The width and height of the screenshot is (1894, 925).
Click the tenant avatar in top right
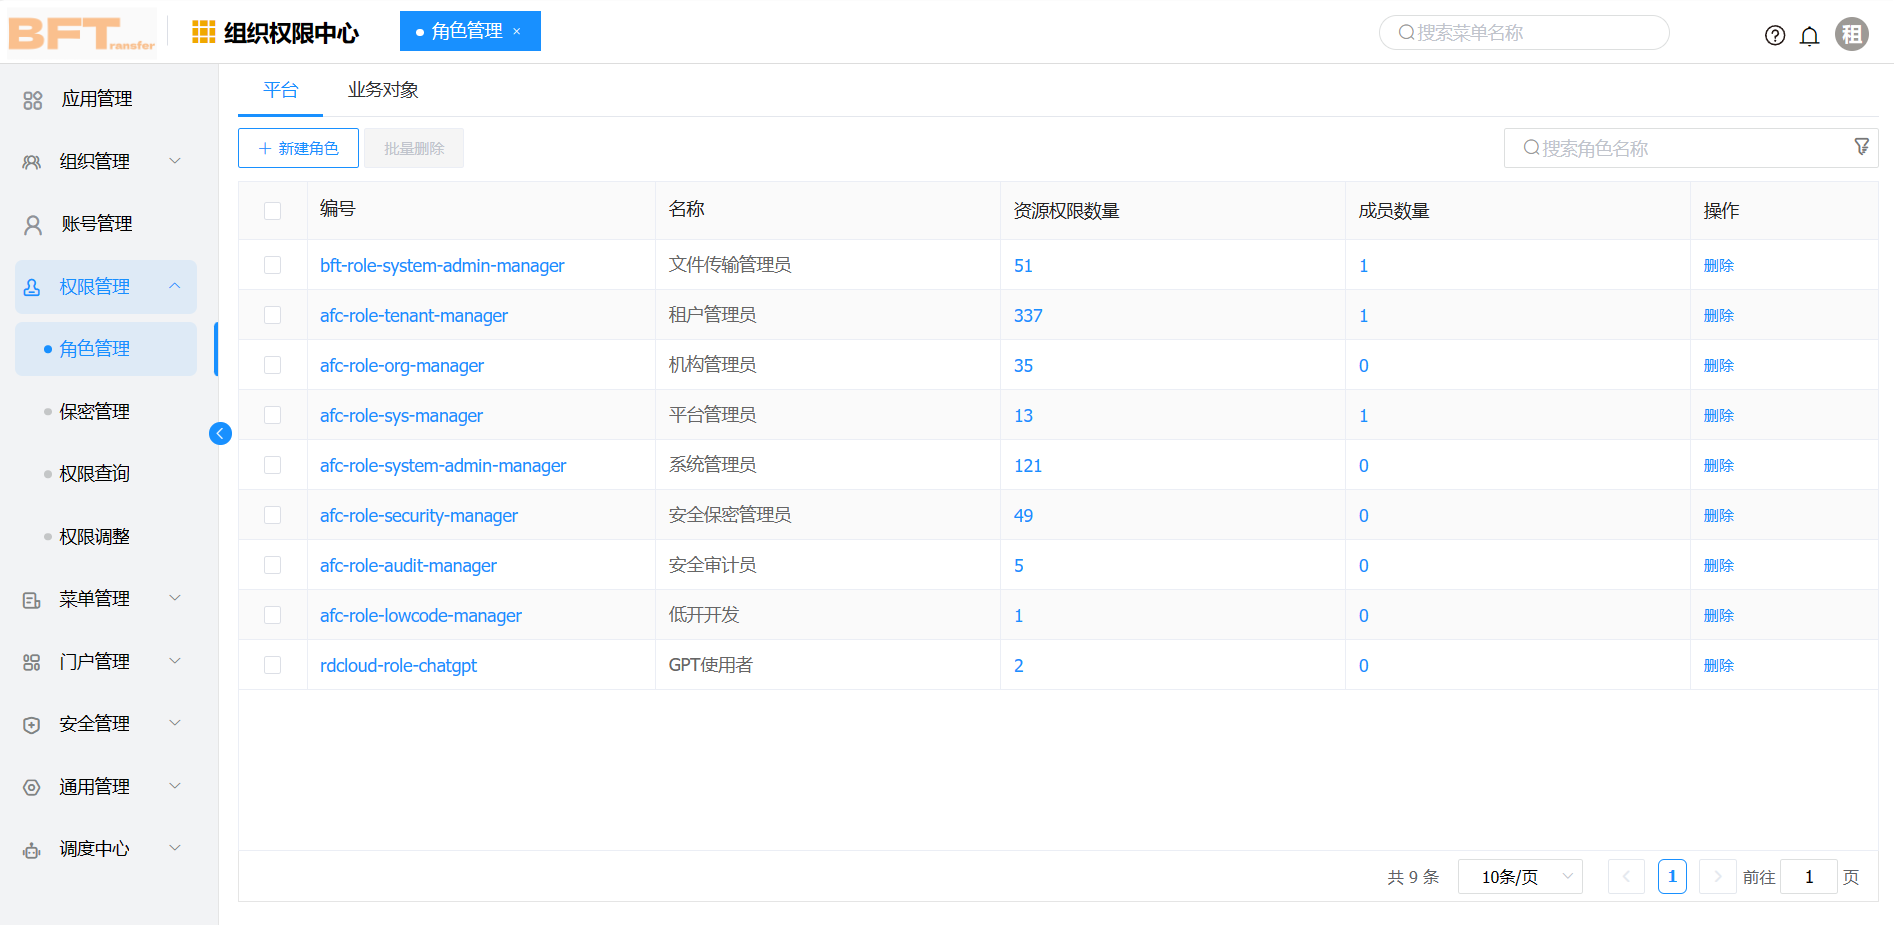pos(1852,33)
